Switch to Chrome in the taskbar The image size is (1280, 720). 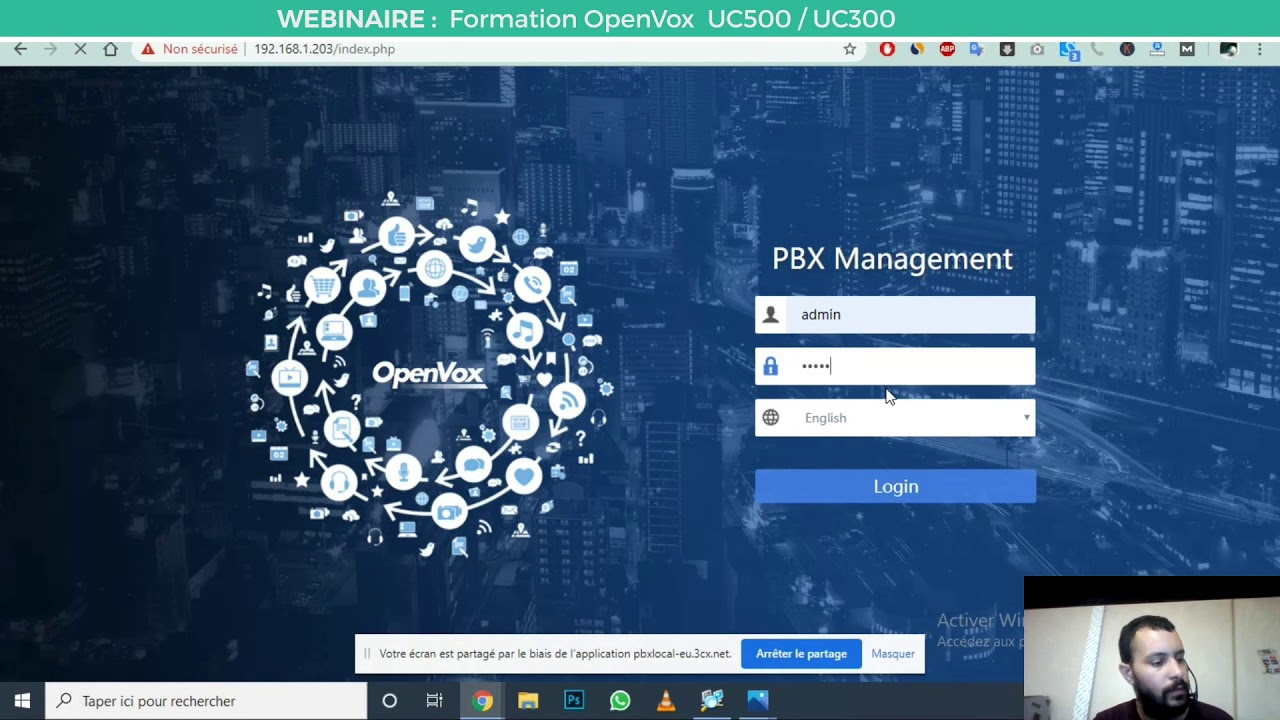483,701
